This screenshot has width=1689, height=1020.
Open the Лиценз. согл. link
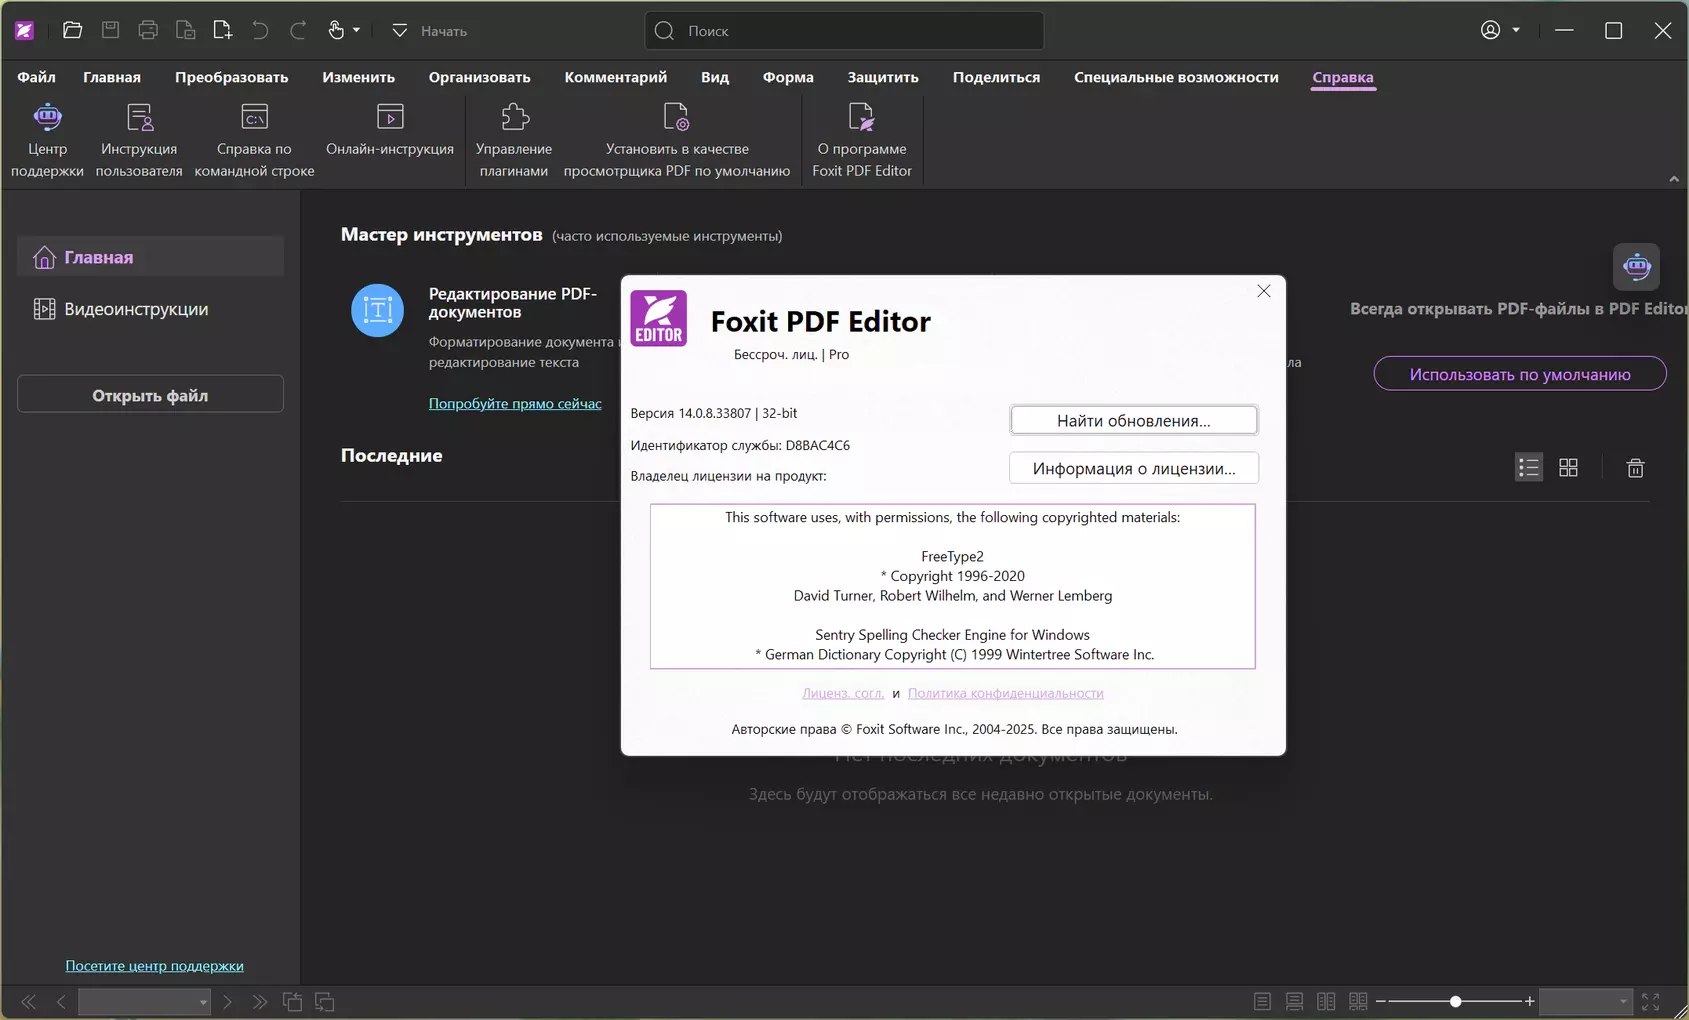point(843,693)
